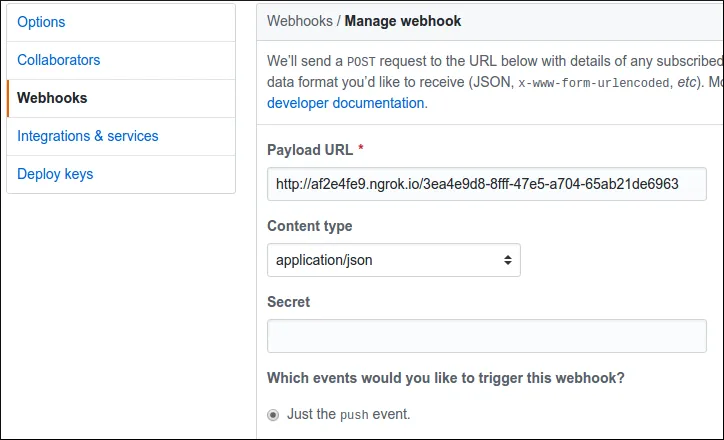Open the Options settings page

click(41, 22)
